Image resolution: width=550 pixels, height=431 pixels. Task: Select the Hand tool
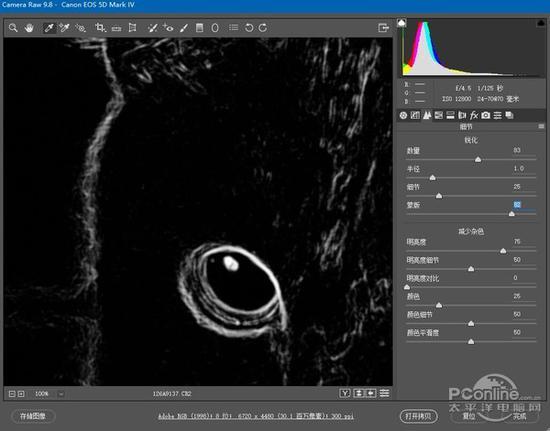click(29, 28)
